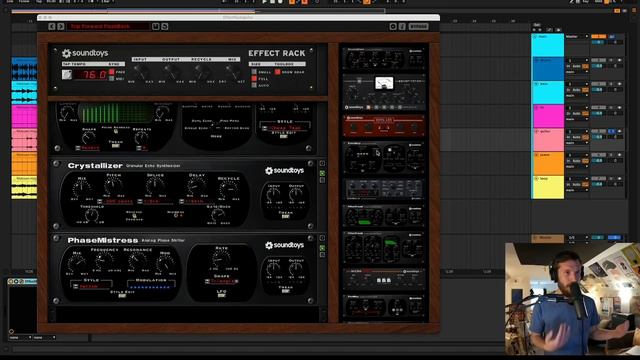640x360 pixels.
Task: Open the output dropdown on the guitar track
Action: click(576, 143)
